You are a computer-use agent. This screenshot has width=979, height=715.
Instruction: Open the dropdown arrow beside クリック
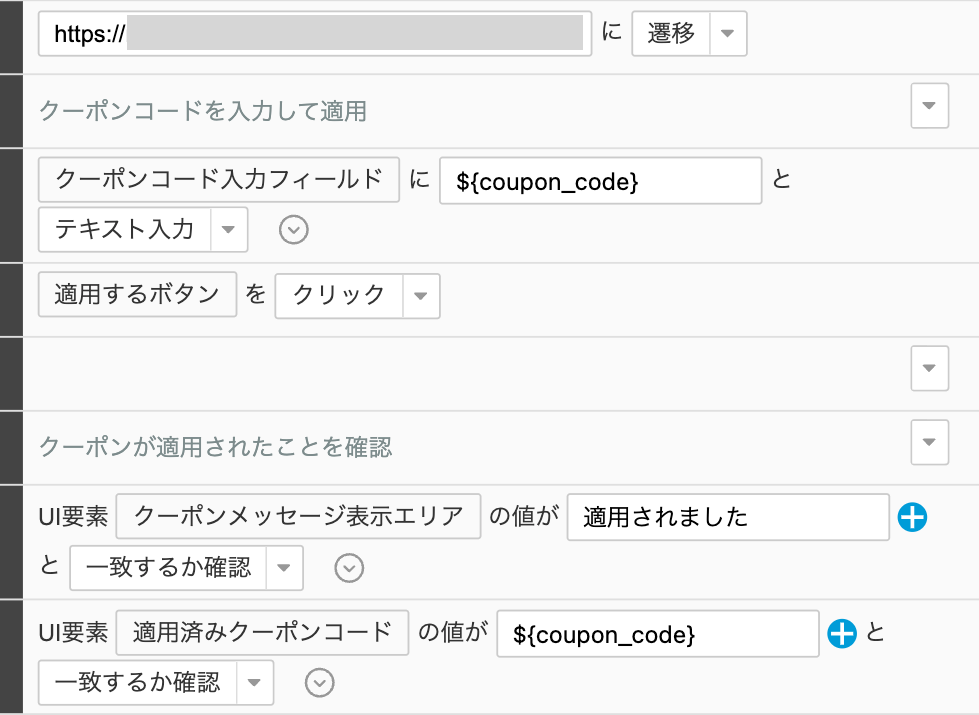tap(420, 296)
